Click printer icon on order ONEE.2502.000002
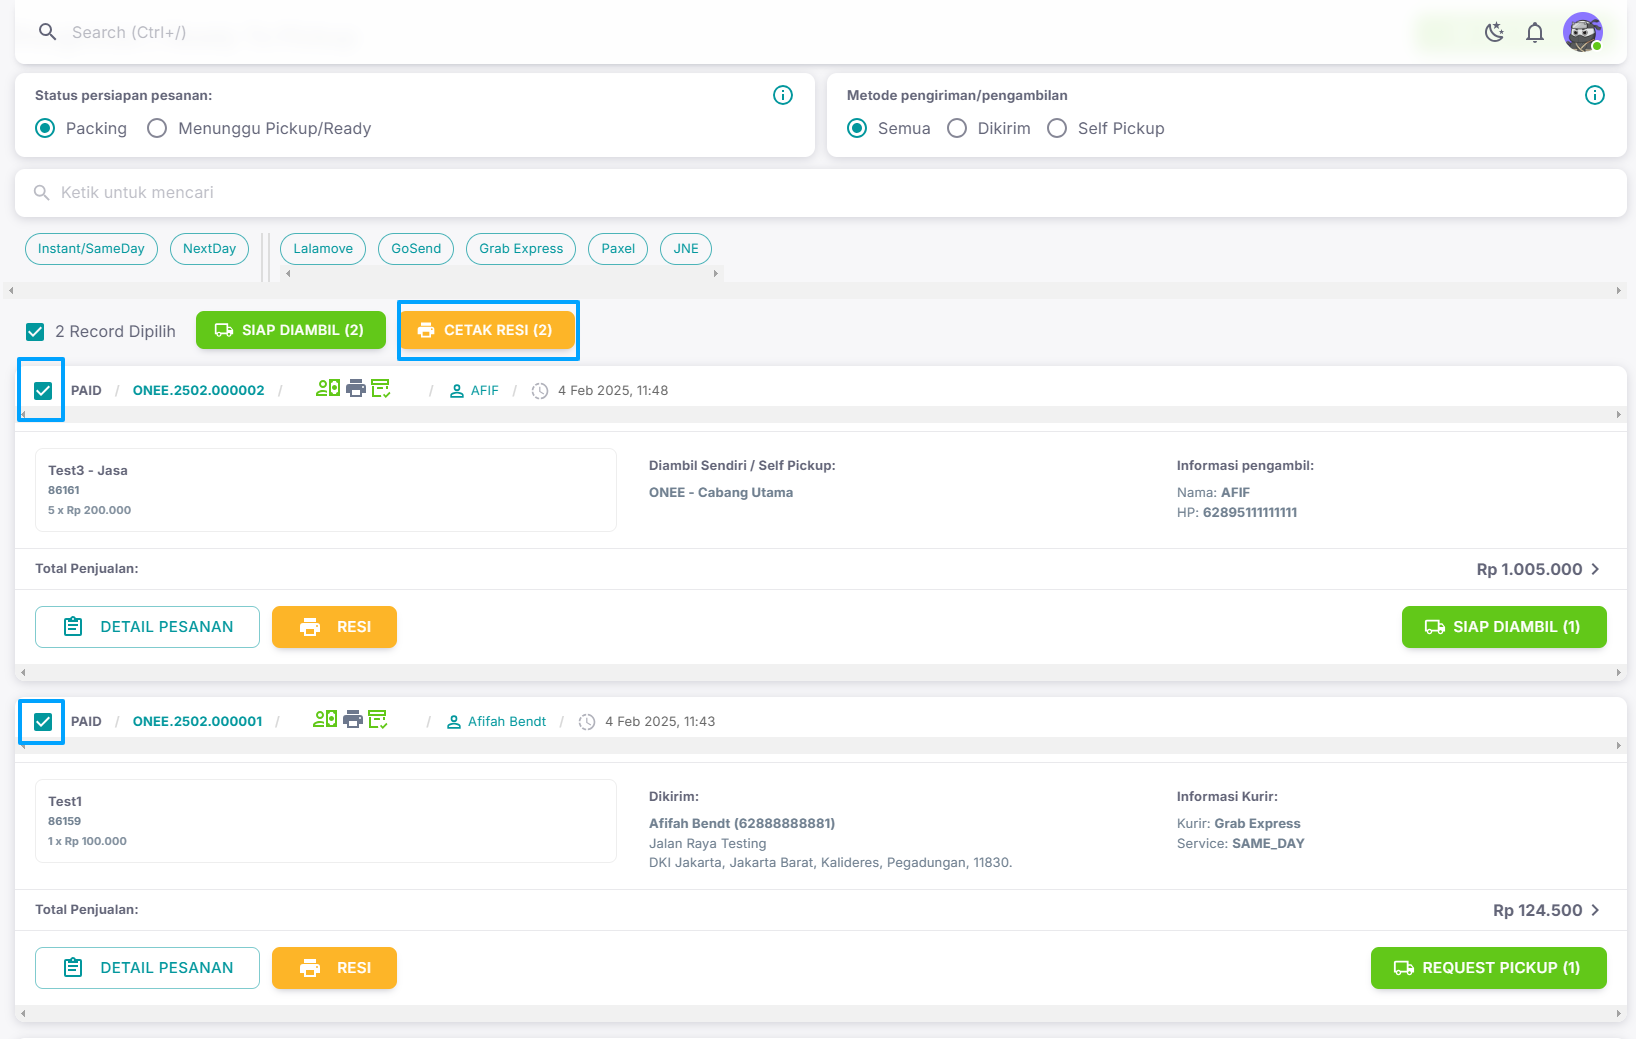 tap(356, 389)
